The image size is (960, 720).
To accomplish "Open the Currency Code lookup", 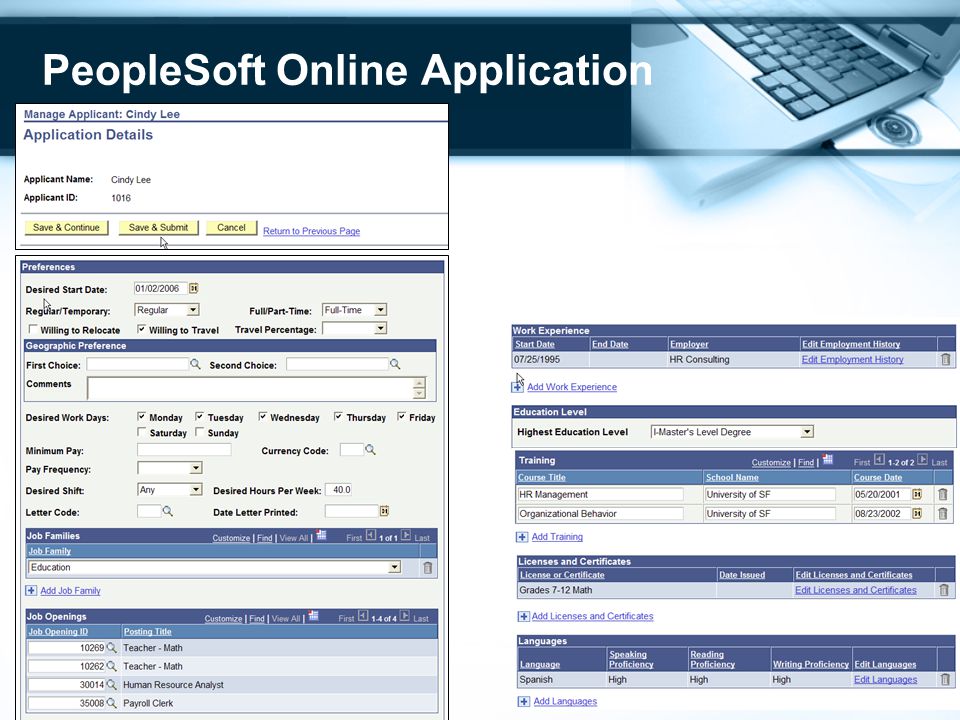I will coord(370,450).
